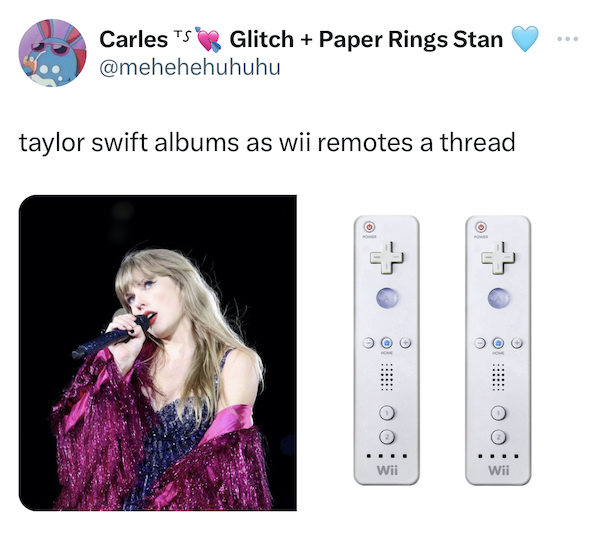Viewport: 600px width, 536px height.
Task: Click the D-pad on the right Wii remote
Action: [x=498, y=258]
